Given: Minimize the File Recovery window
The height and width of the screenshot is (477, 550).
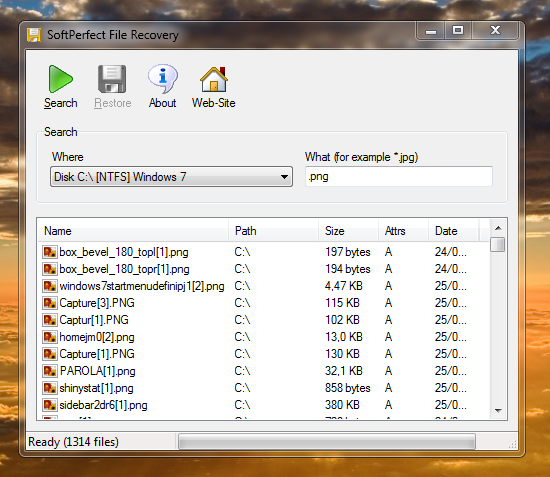Looking at the screenshot, I should click(431, 31).
